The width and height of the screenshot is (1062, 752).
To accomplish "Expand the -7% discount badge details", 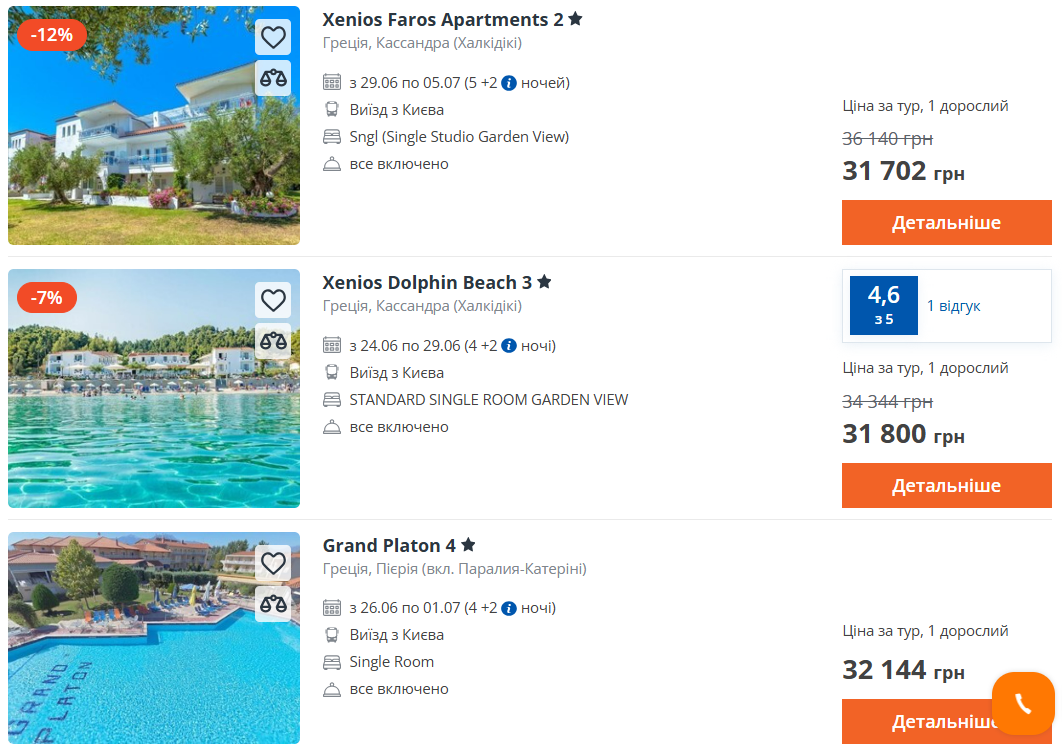I will click(x=47, y=297).
